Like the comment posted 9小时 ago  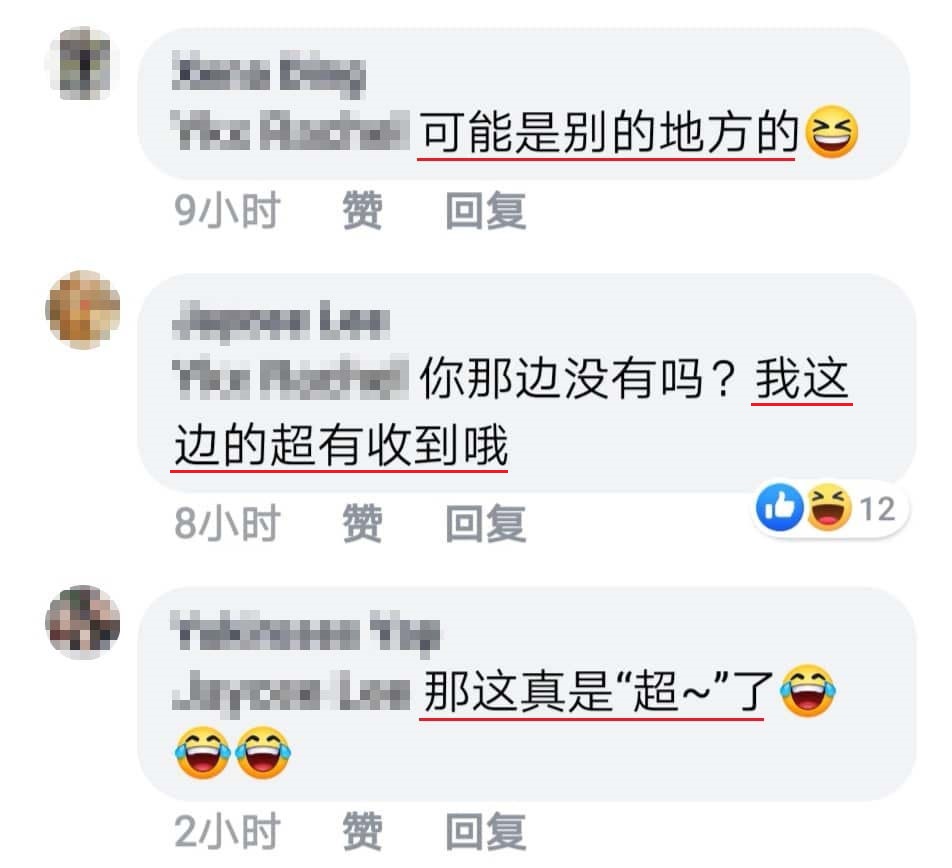click(362, 210)
